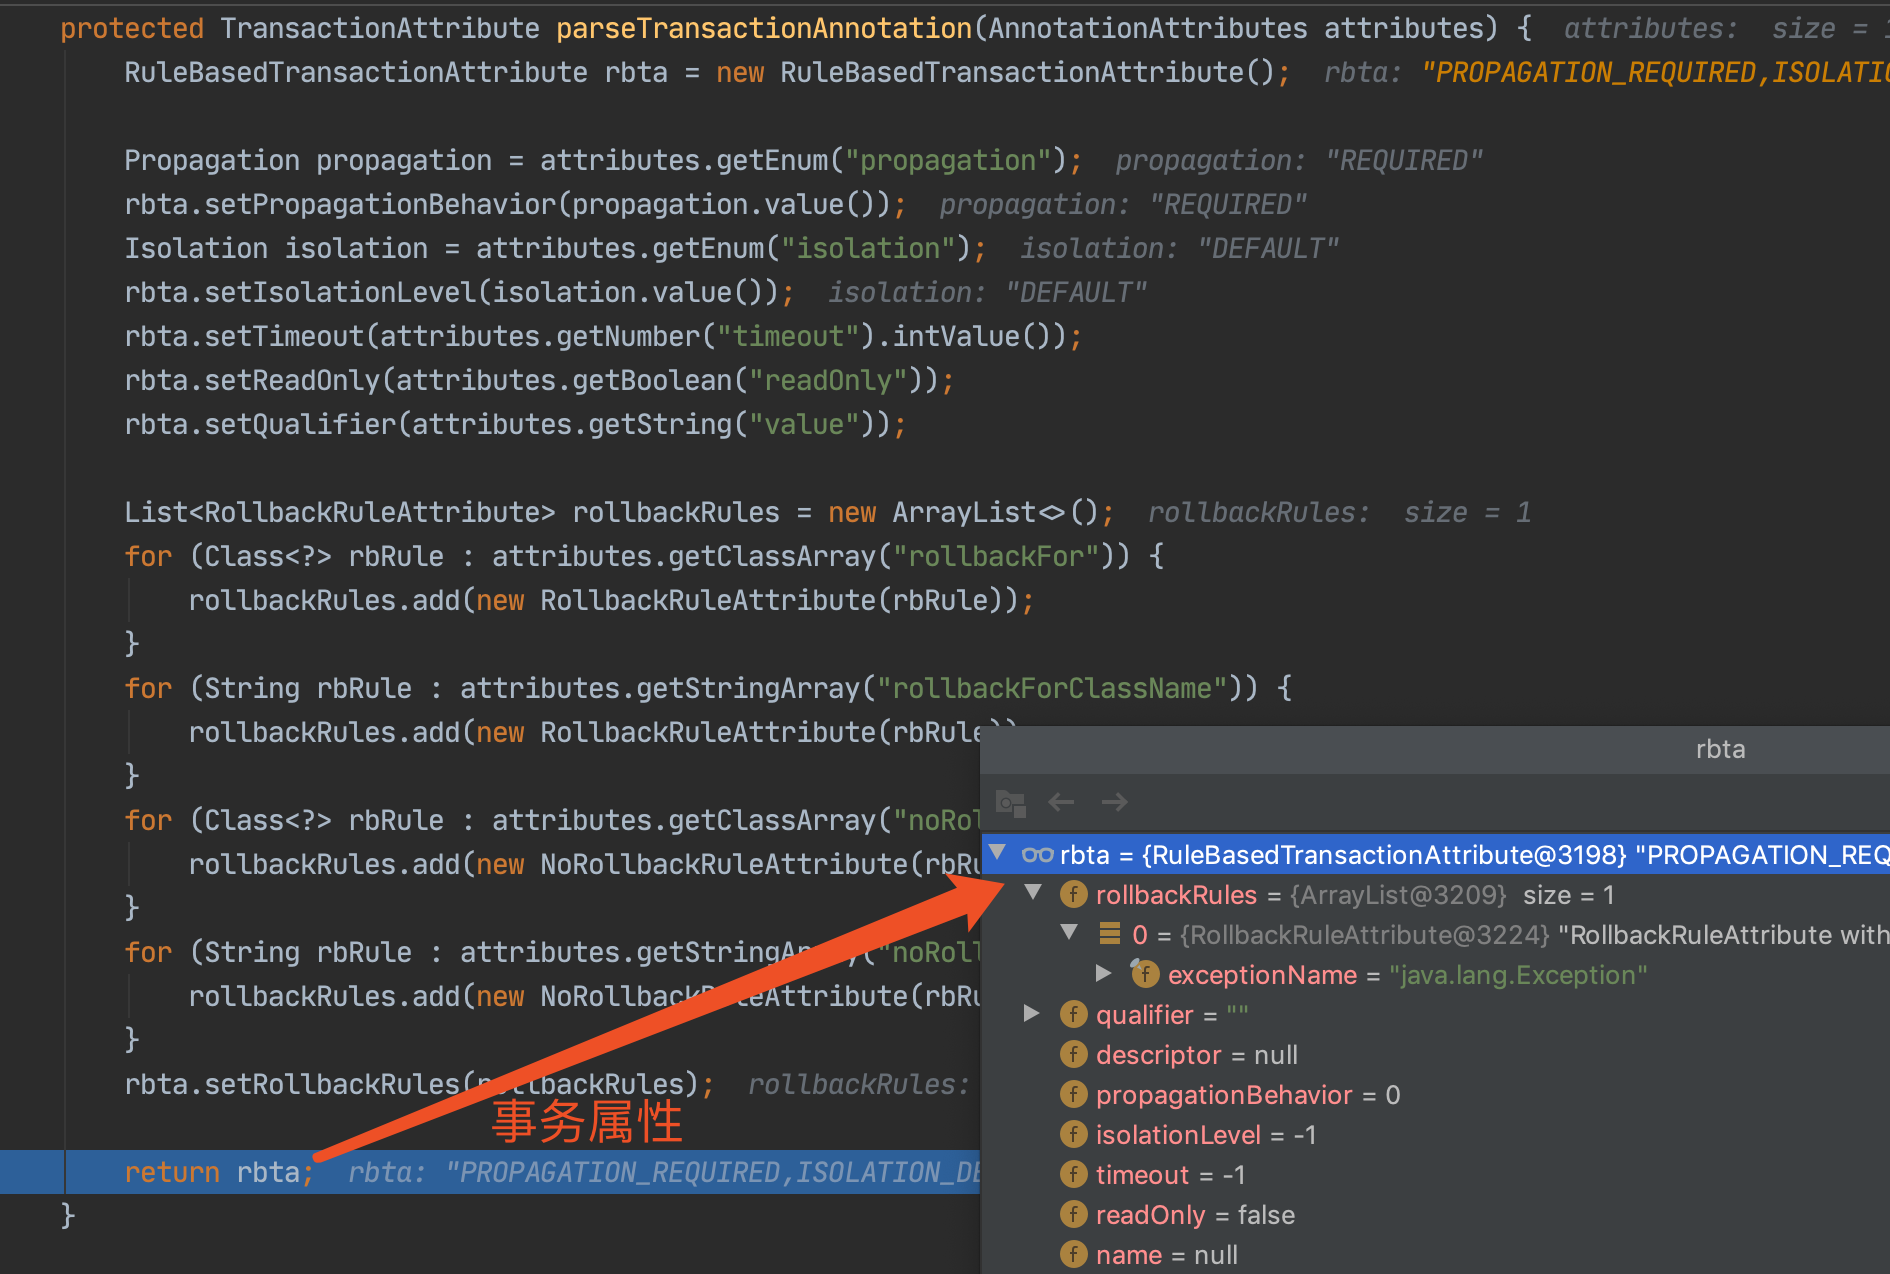Click the list element icon beside 0
The width and height of the screenshot is (1890, 1274).
point(1109,934)
